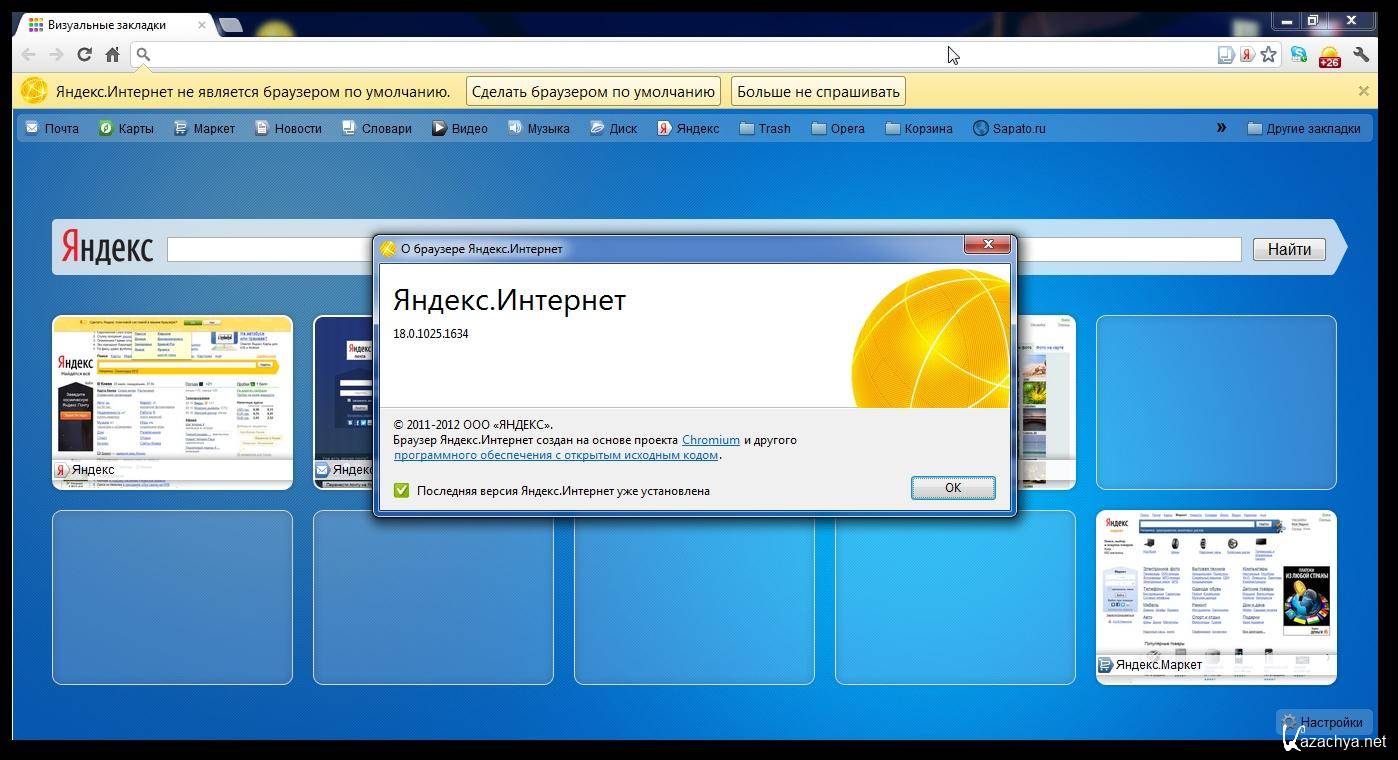
Task: Go to the home page icon
Action: 112,55
